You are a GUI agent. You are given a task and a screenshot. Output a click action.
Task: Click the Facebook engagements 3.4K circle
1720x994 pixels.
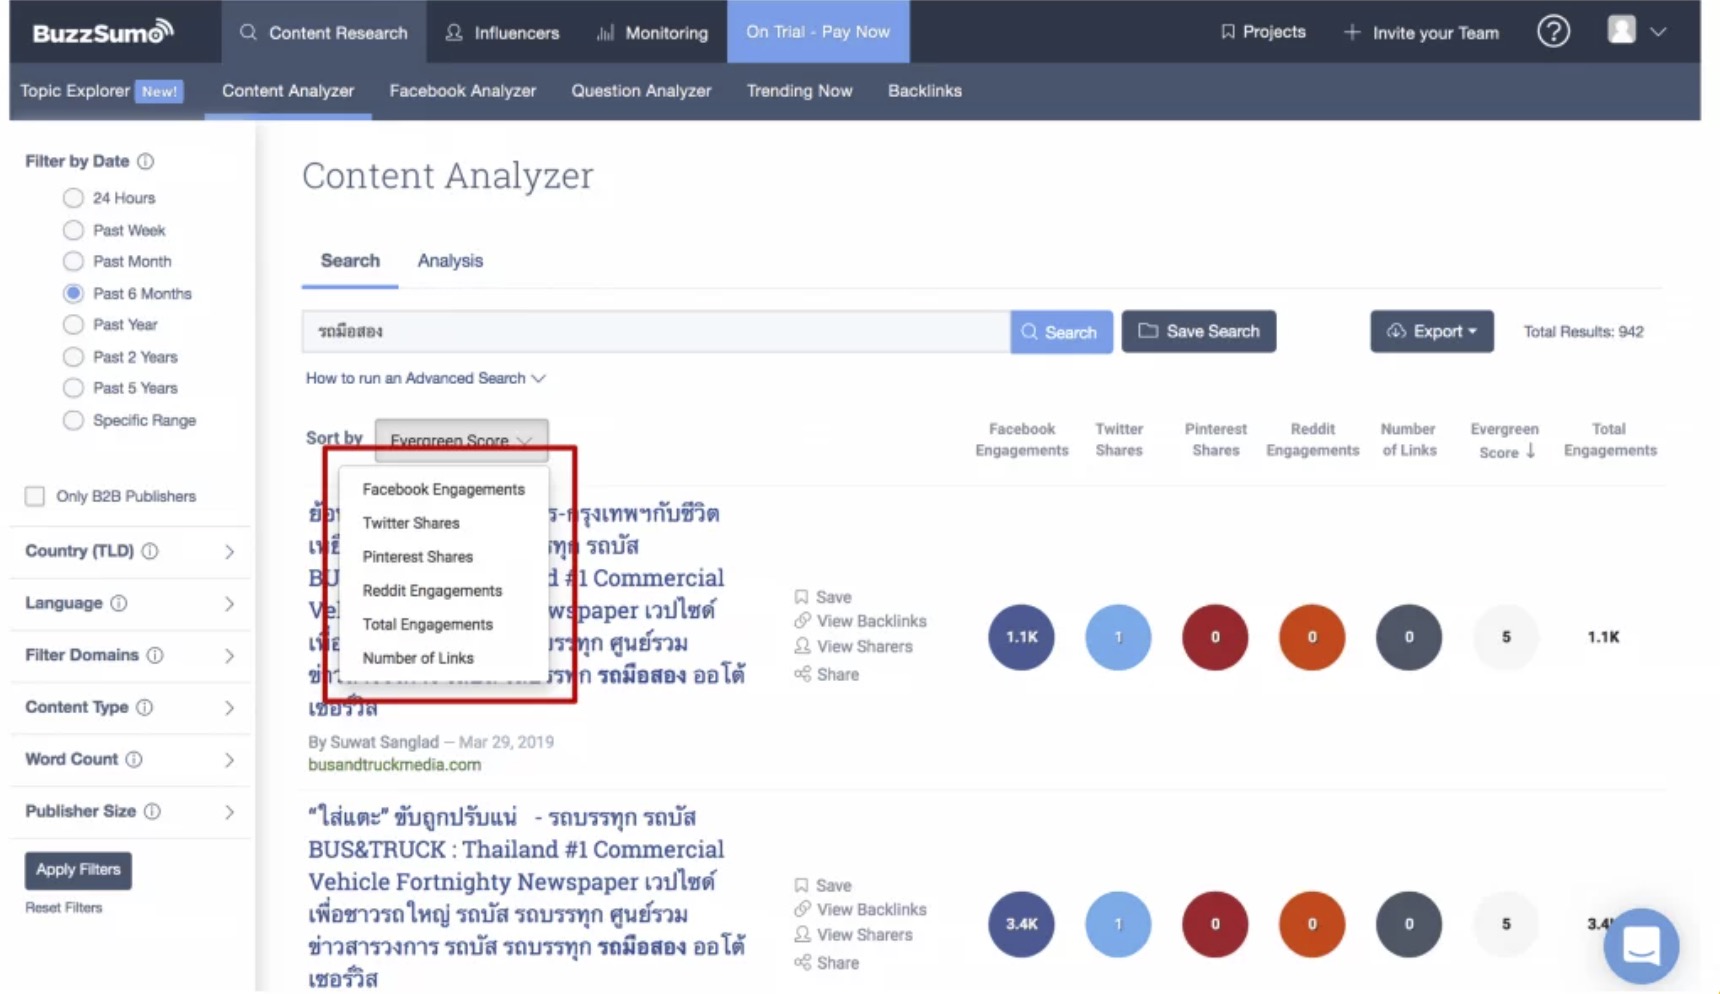[x=1021, y=924]
